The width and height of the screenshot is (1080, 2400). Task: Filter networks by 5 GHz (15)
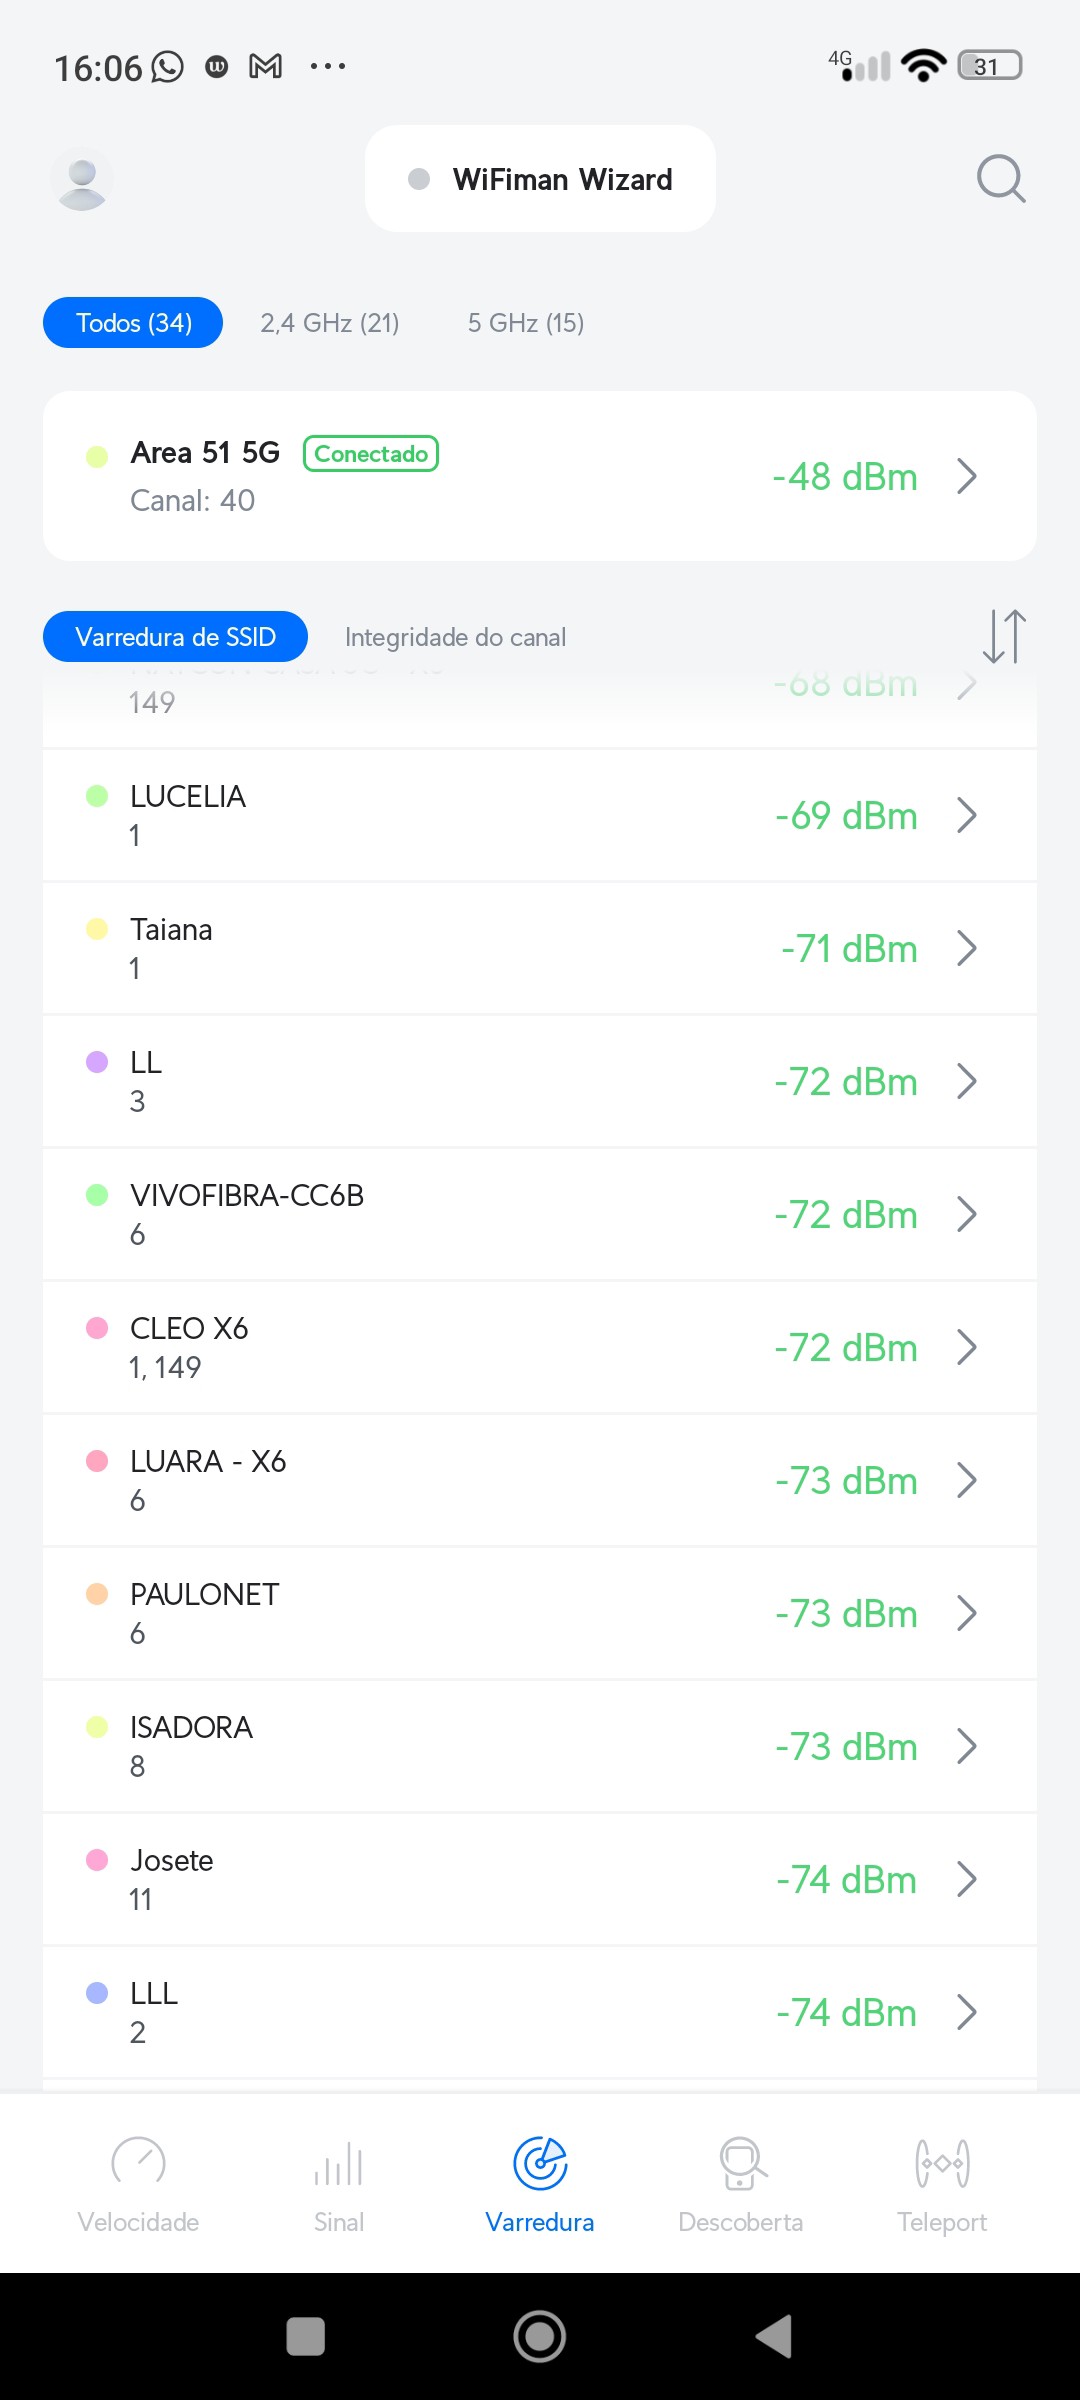click(x=526, y=323)
